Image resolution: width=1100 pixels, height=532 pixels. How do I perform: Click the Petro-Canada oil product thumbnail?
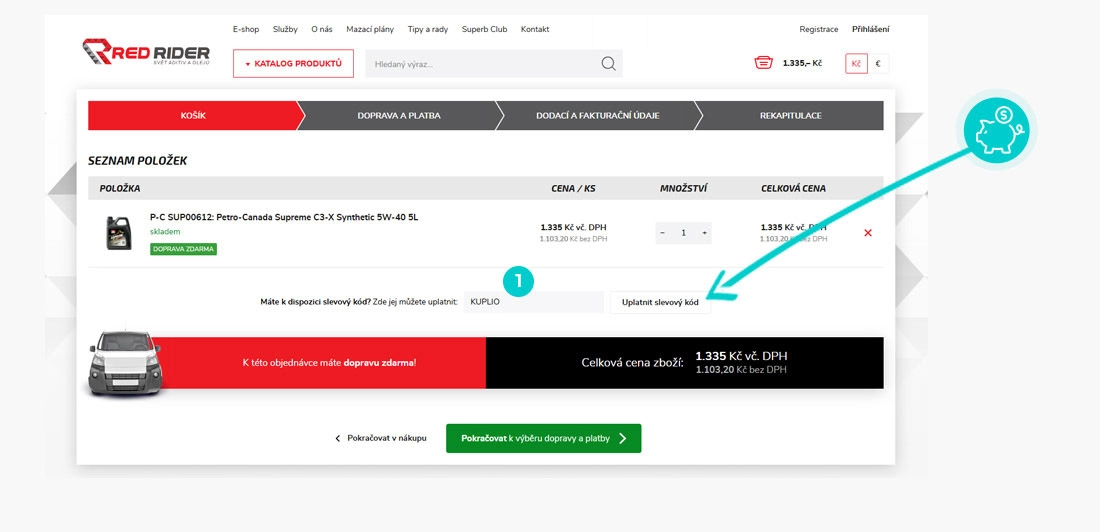(119, 233)
